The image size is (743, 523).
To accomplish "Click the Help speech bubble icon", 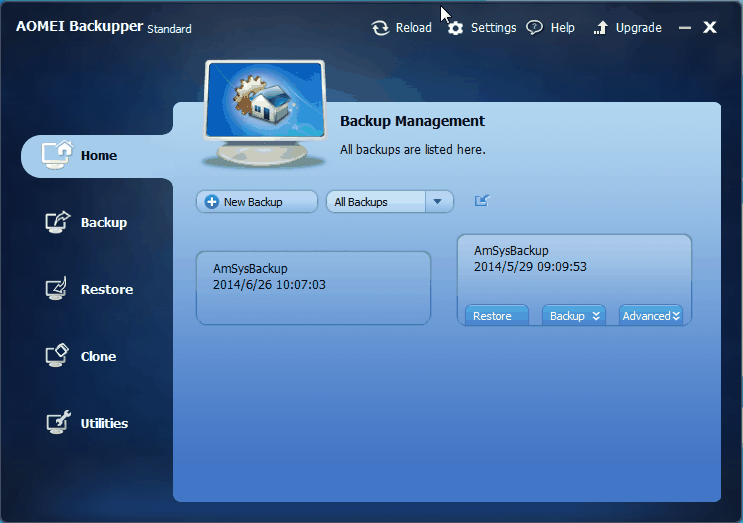I will click(535, 27).
